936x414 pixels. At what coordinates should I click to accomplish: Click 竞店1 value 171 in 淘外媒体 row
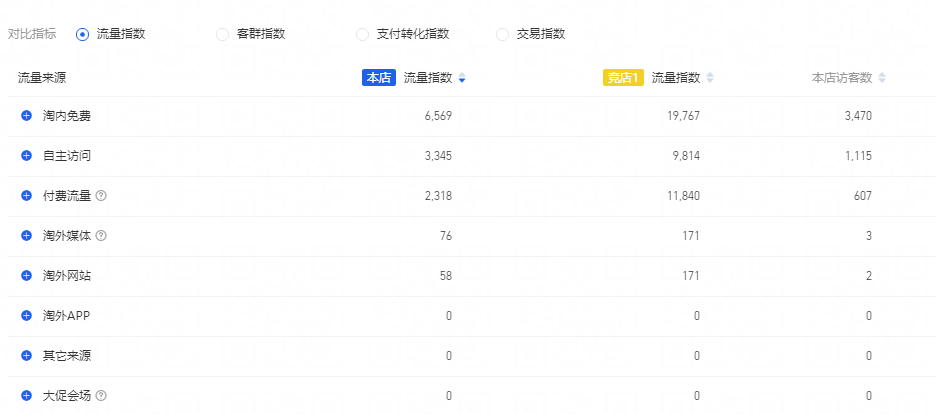click(691, 236)
